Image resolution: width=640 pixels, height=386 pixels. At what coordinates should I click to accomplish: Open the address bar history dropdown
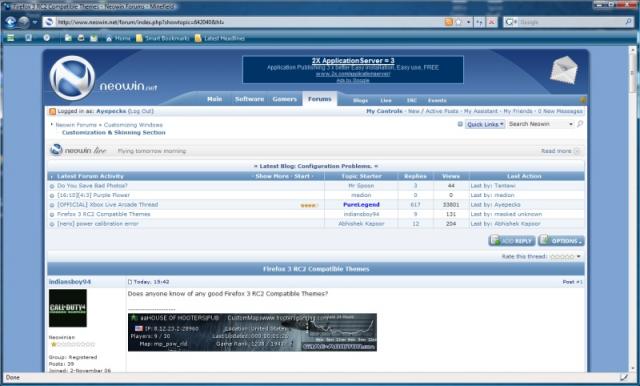click(468, 22)
